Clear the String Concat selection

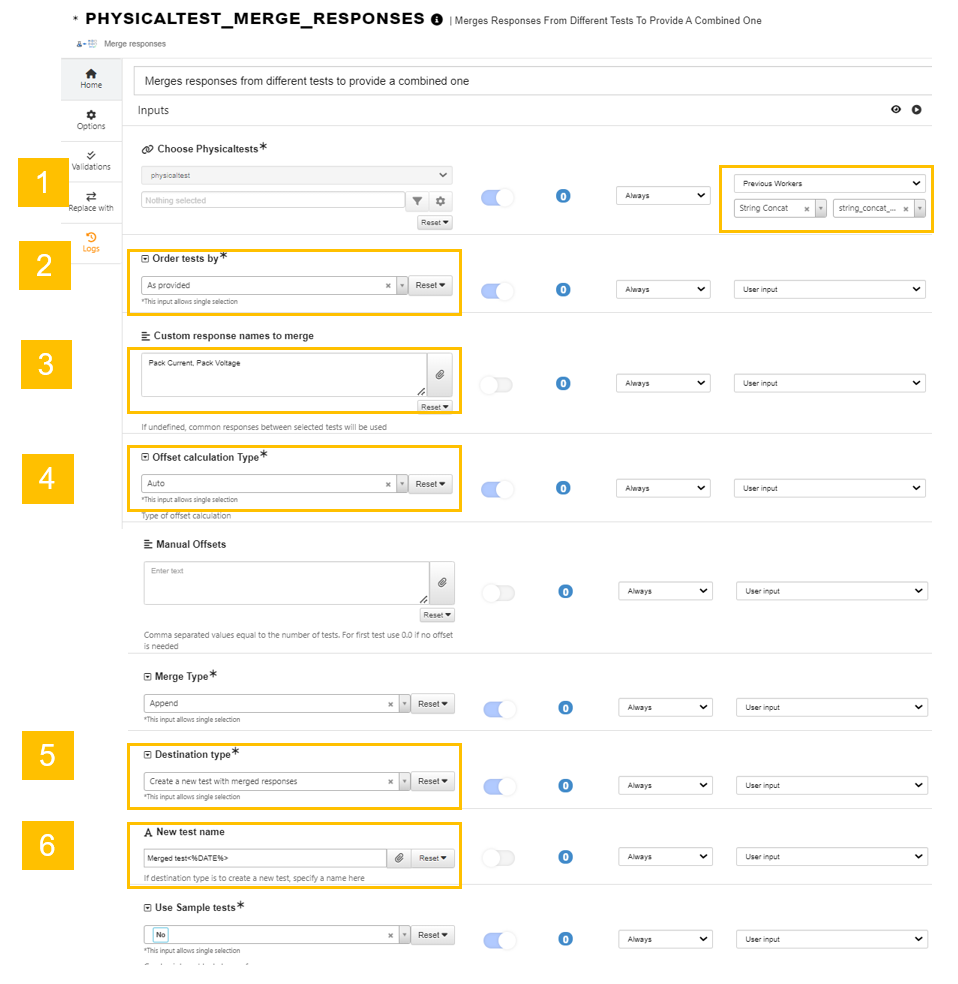pos(806,209)
